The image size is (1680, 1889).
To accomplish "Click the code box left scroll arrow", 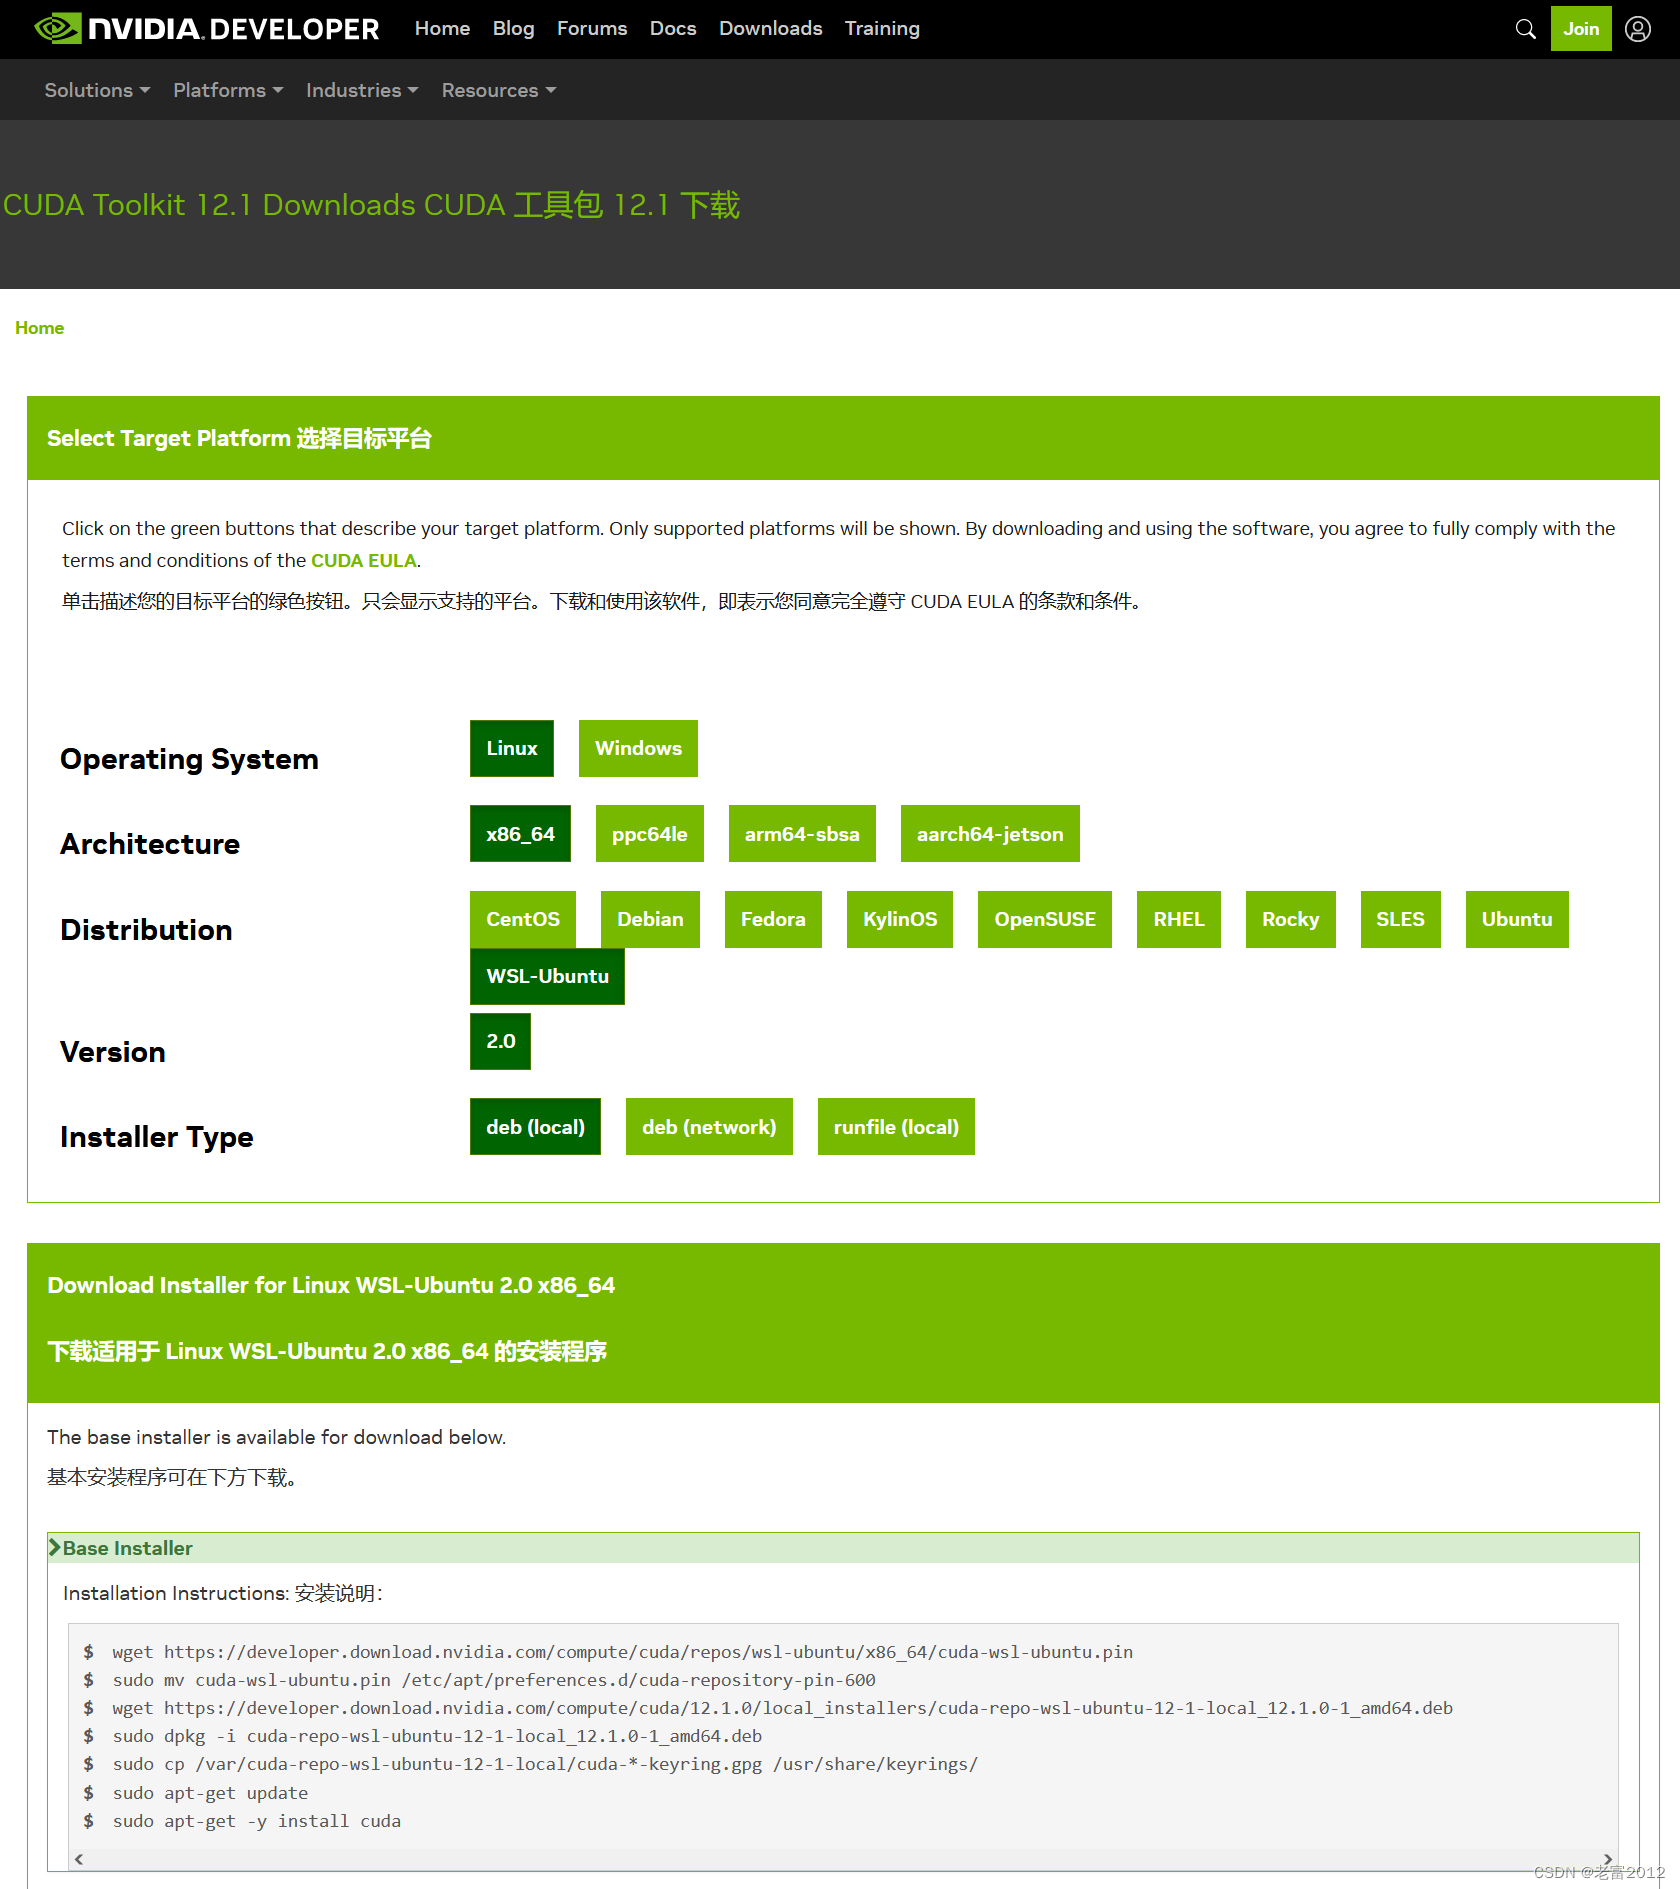I will 79,1859.
